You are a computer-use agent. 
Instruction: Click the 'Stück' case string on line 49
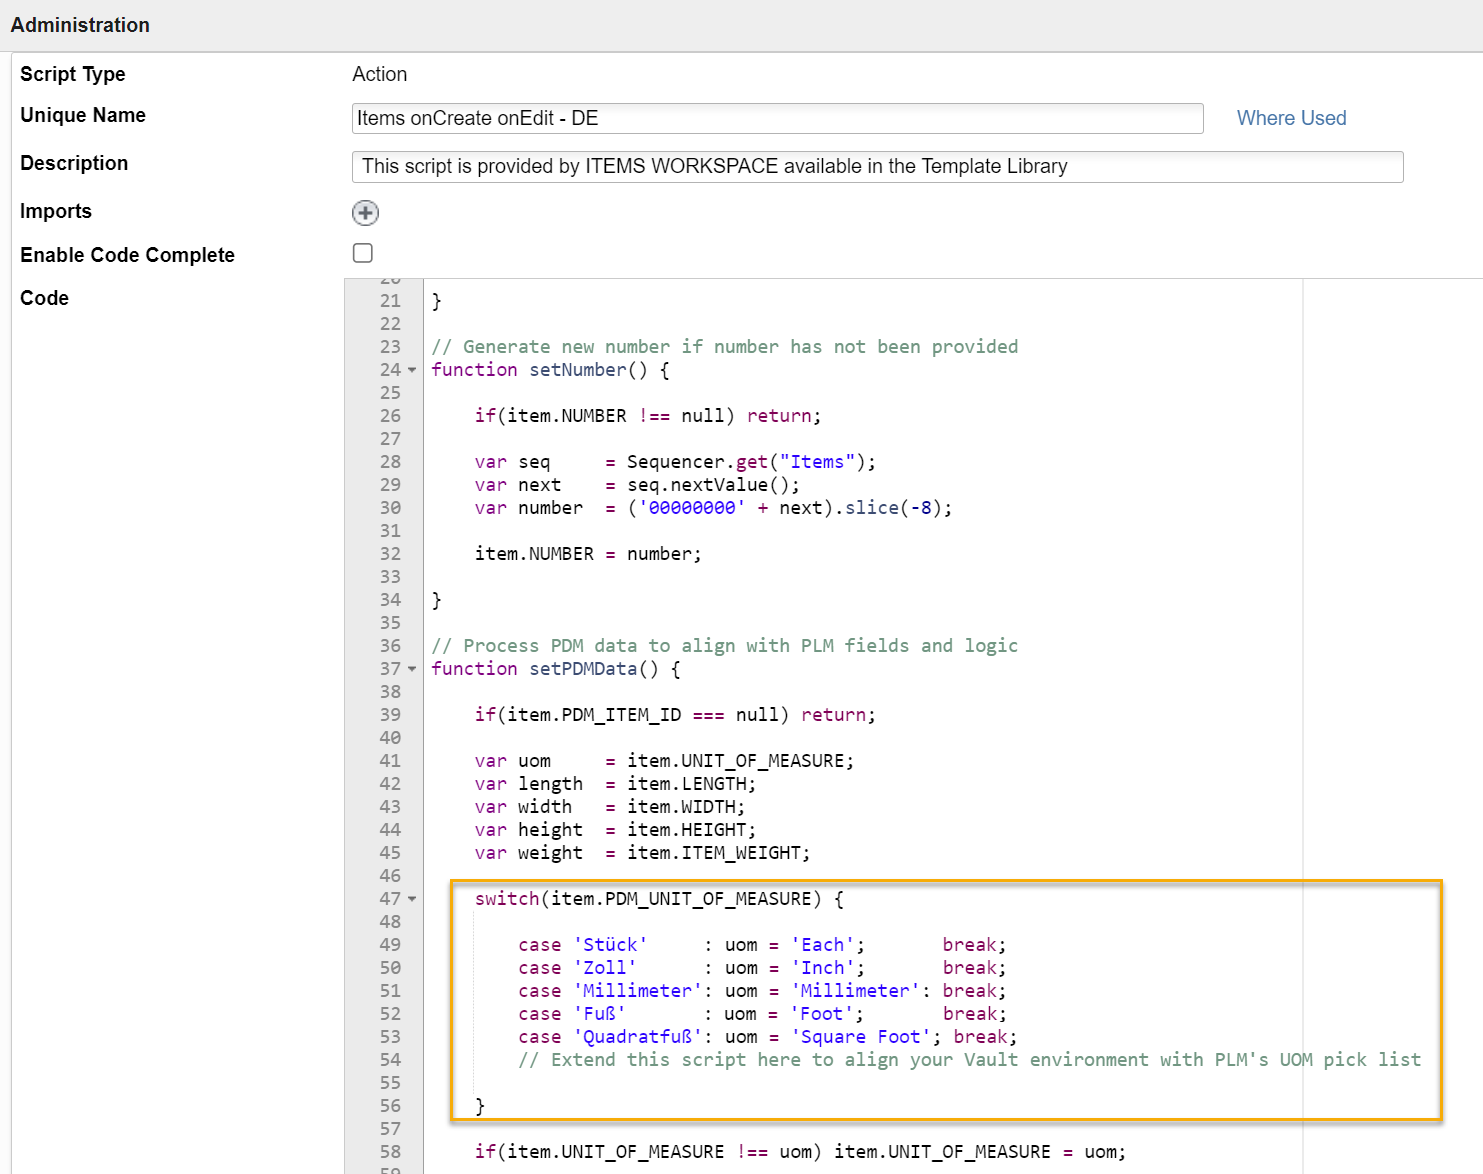pyautogui.click(x=610, y=944)
